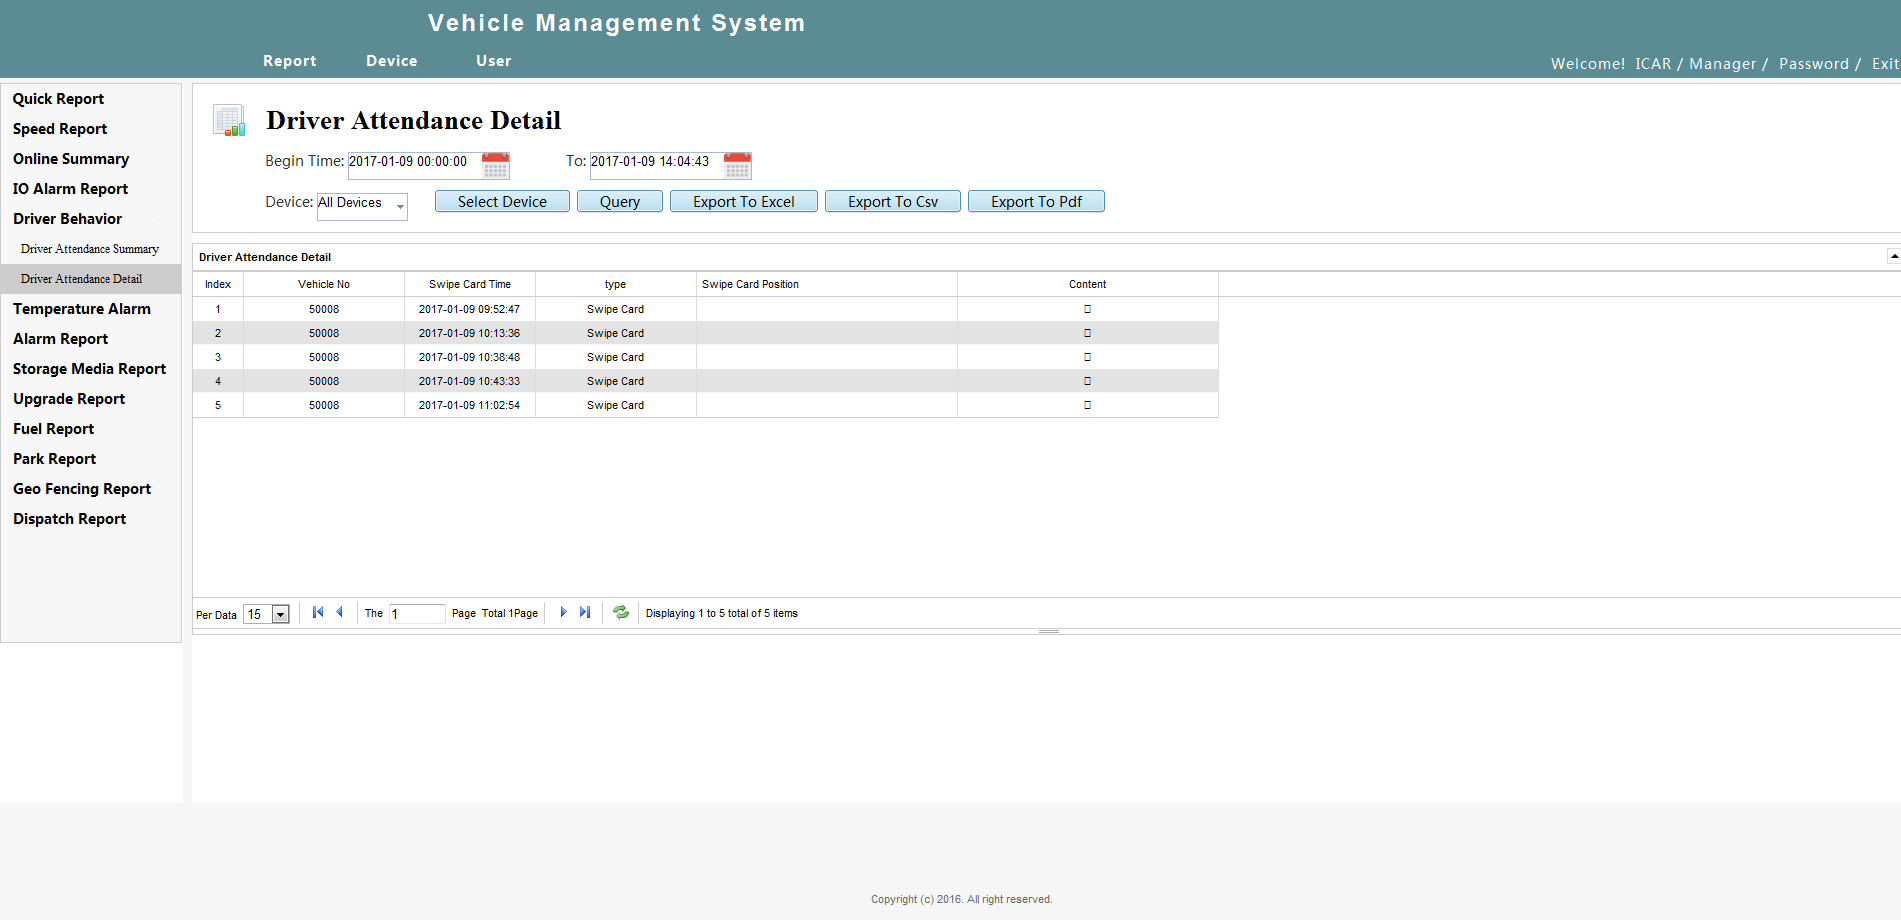Click the page number input field
Image resolution: width=1901 pixels, height=920 pixels.
[417, 614]
